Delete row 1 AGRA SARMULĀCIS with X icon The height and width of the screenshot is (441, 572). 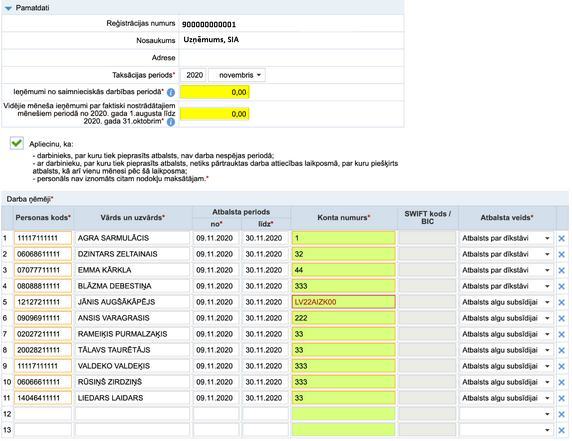pos(561,239)
